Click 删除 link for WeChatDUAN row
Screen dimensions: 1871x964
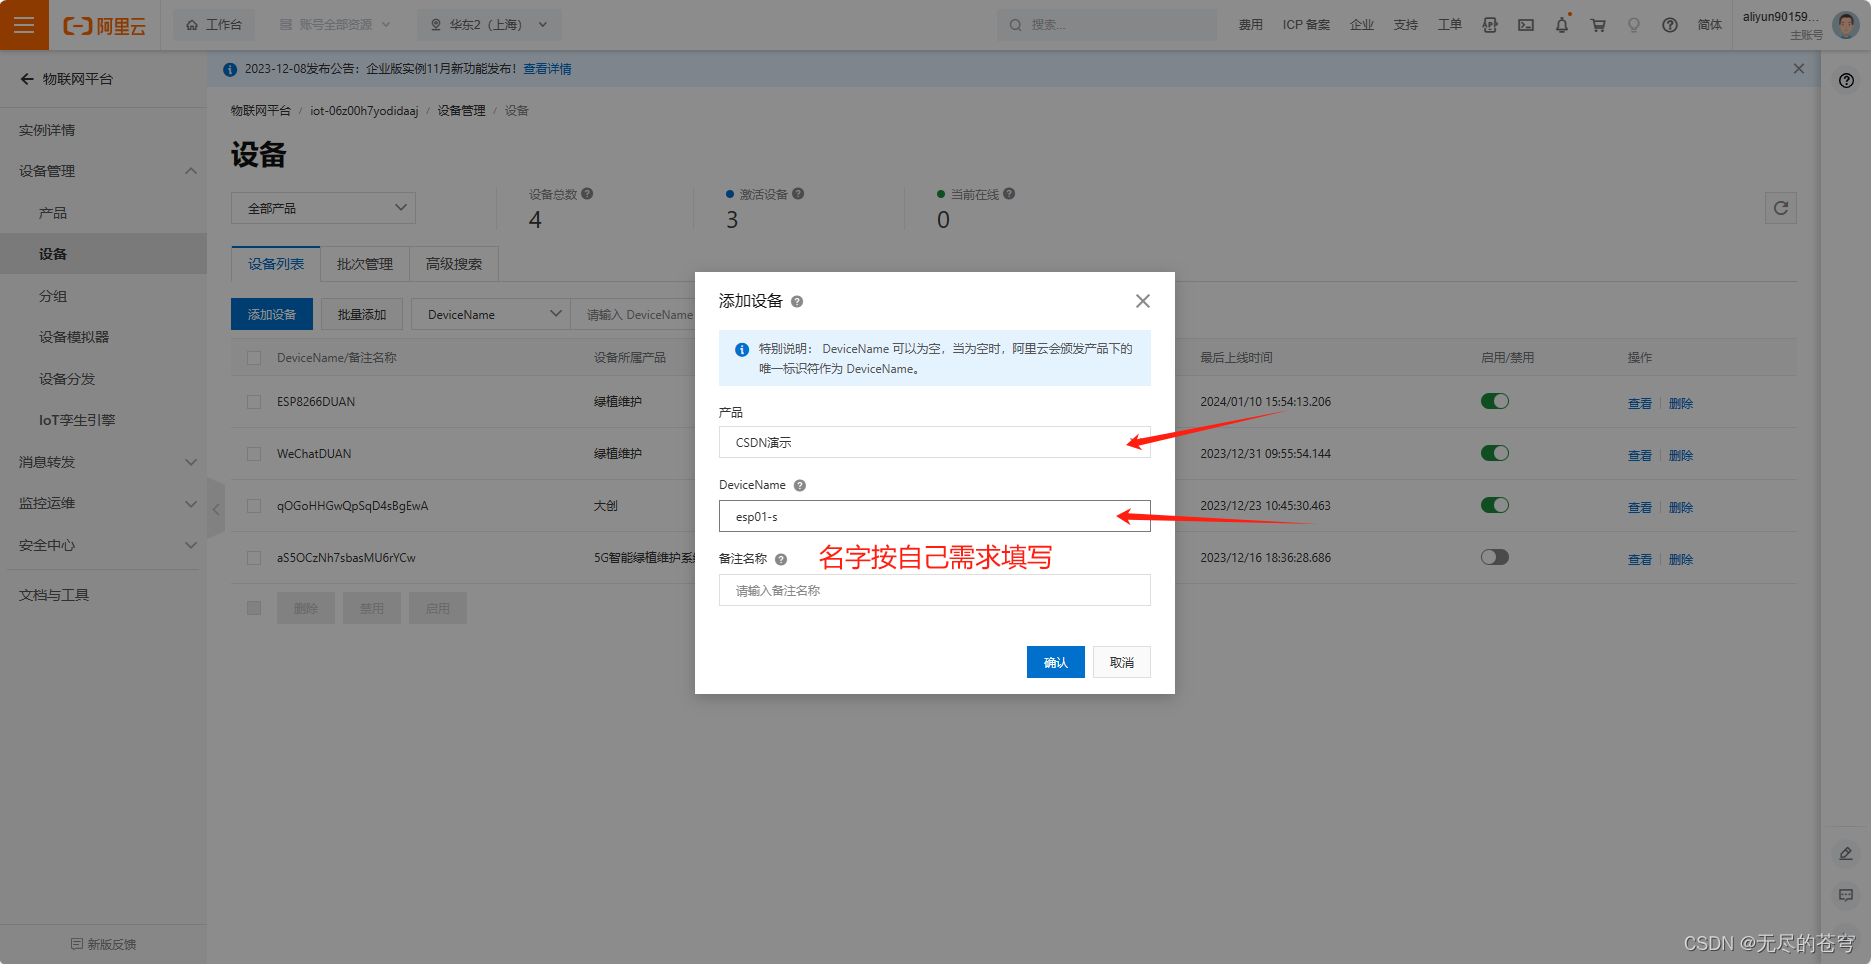point(1680,456)
